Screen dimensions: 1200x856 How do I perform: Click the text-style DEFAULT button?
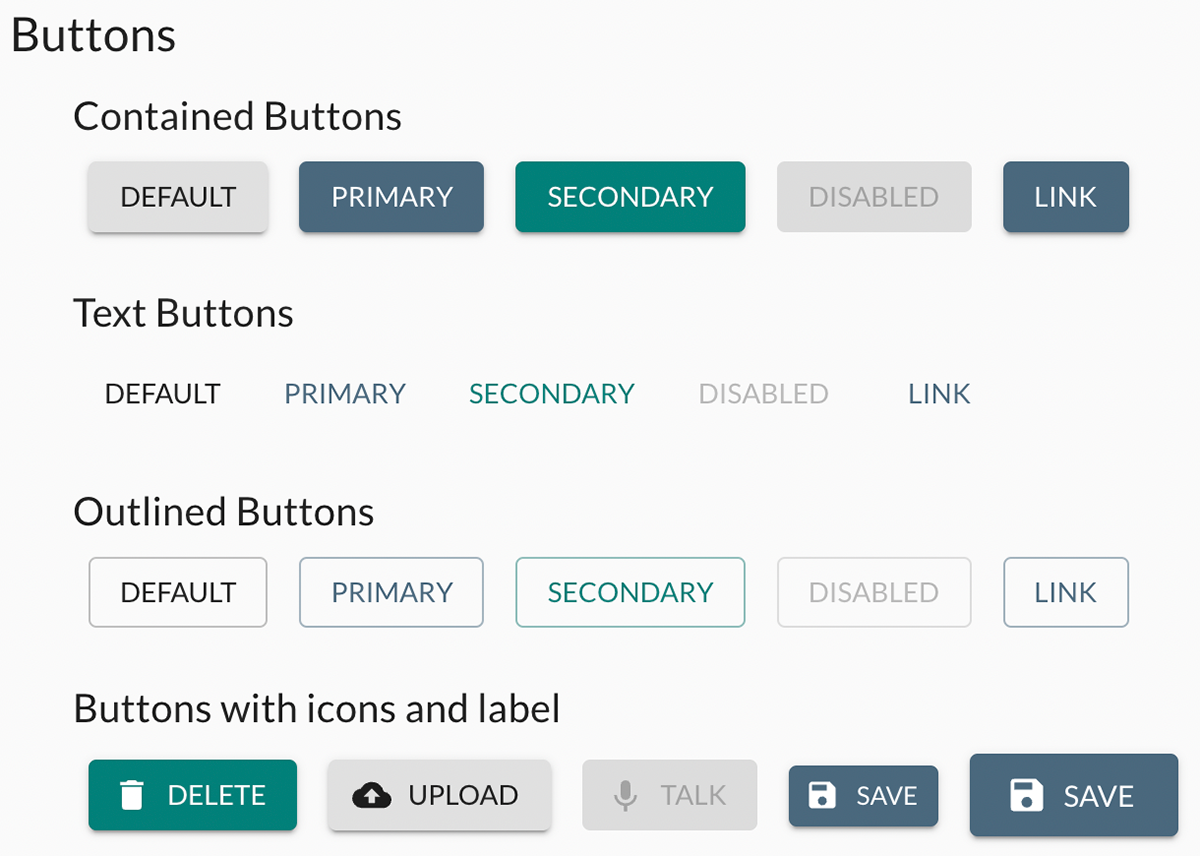pos(162,394)
